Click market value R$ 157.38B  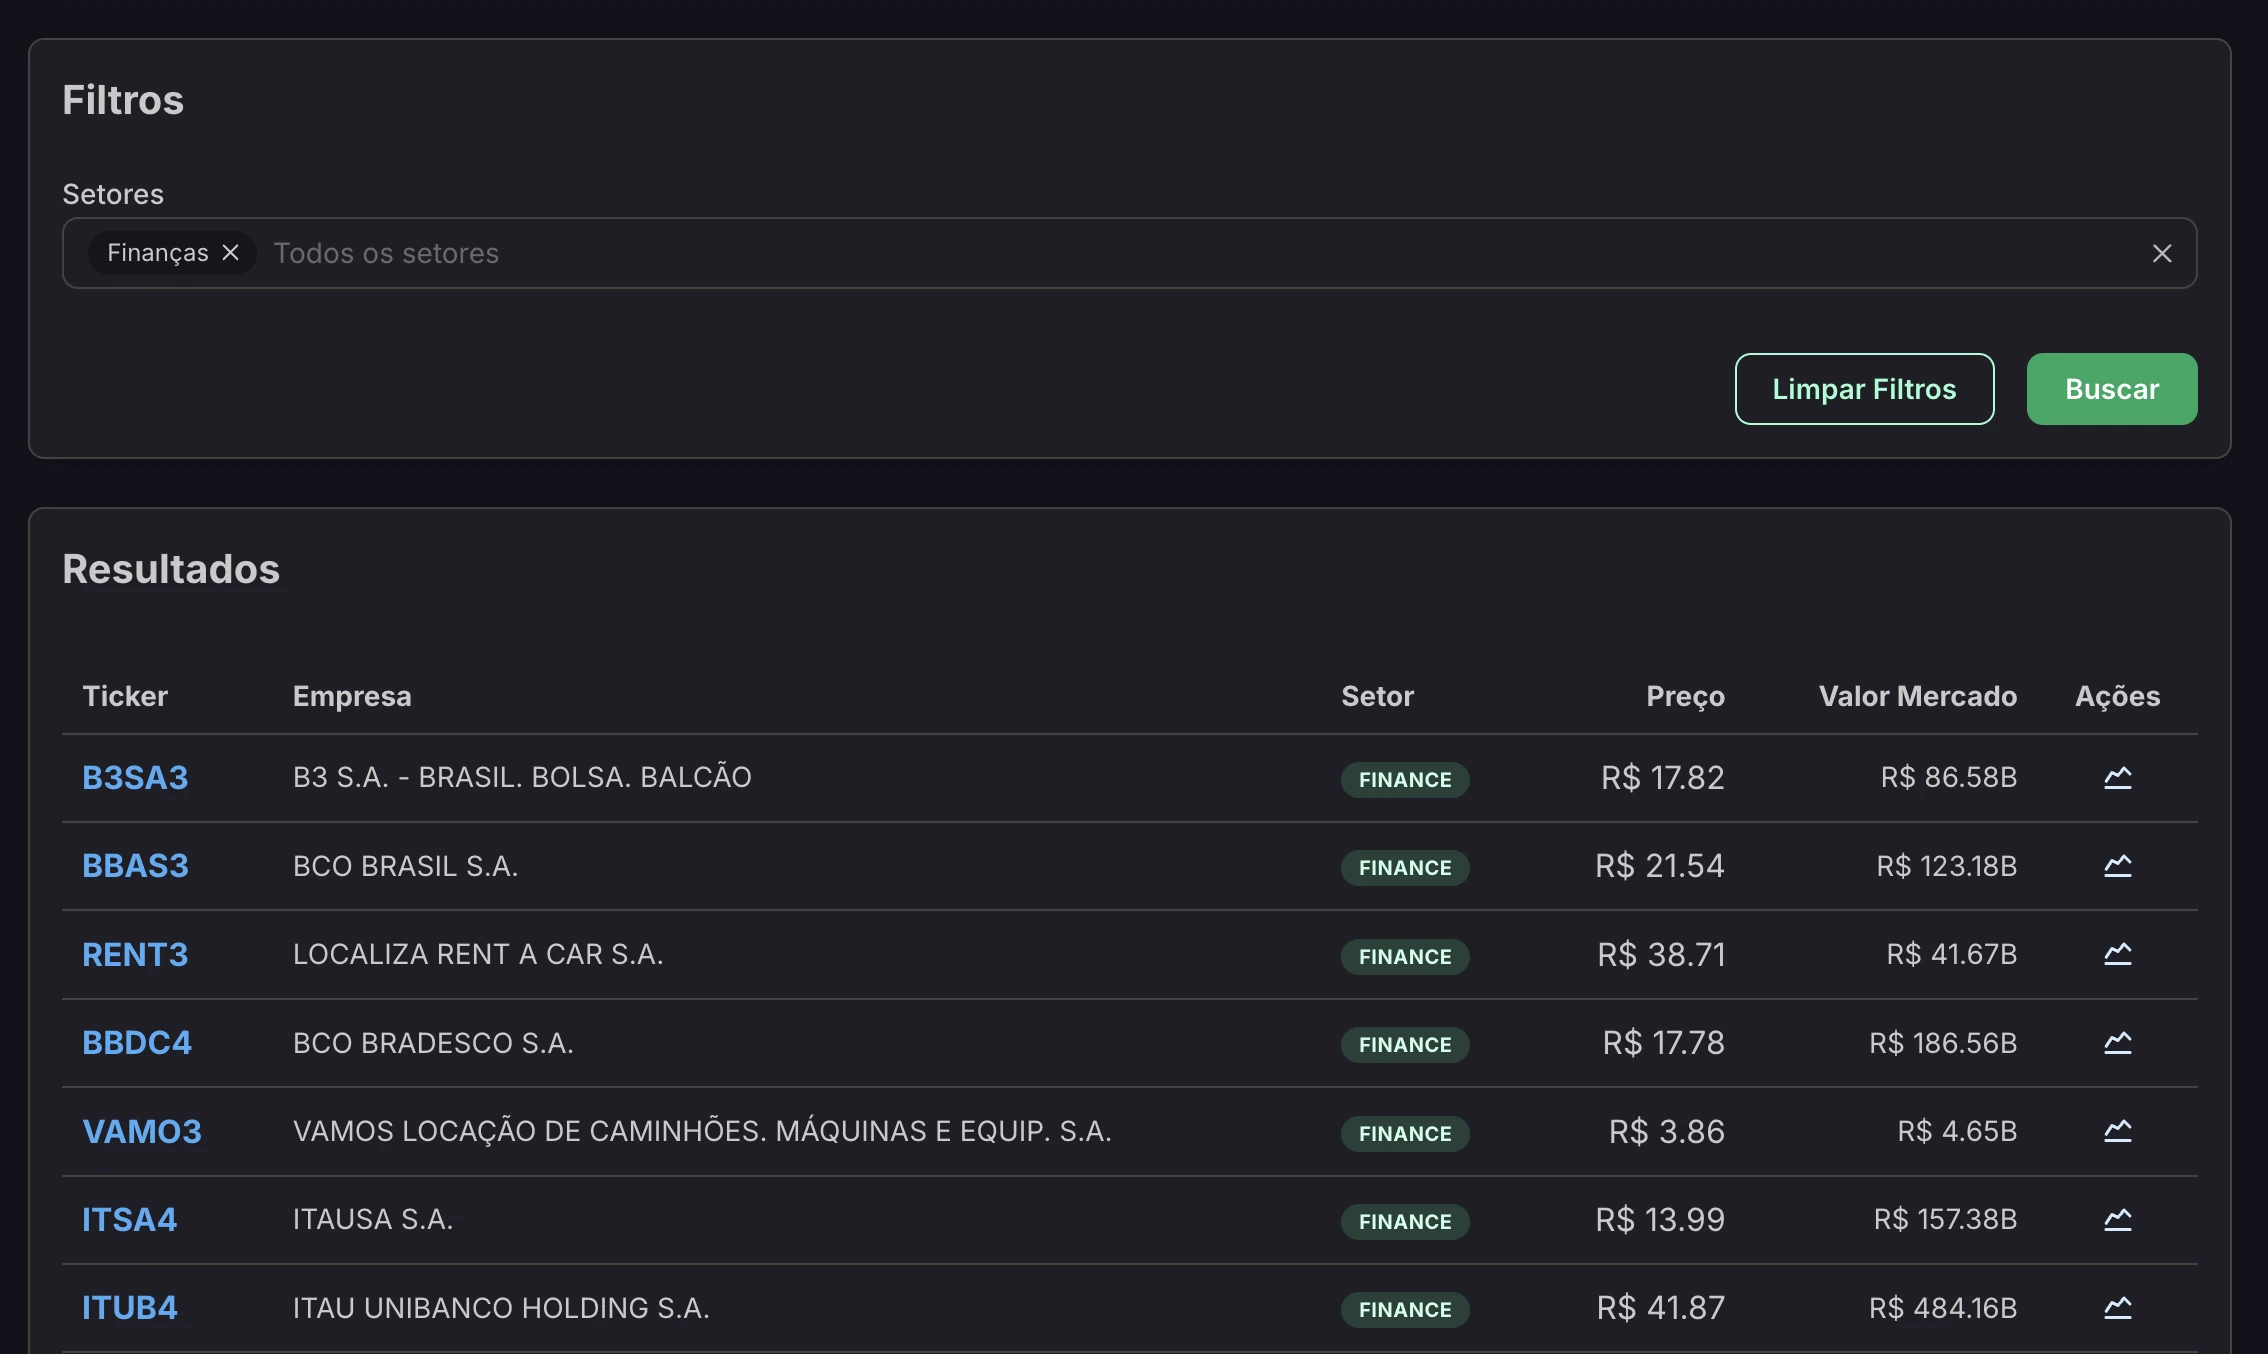[x=1945, y=1219]
